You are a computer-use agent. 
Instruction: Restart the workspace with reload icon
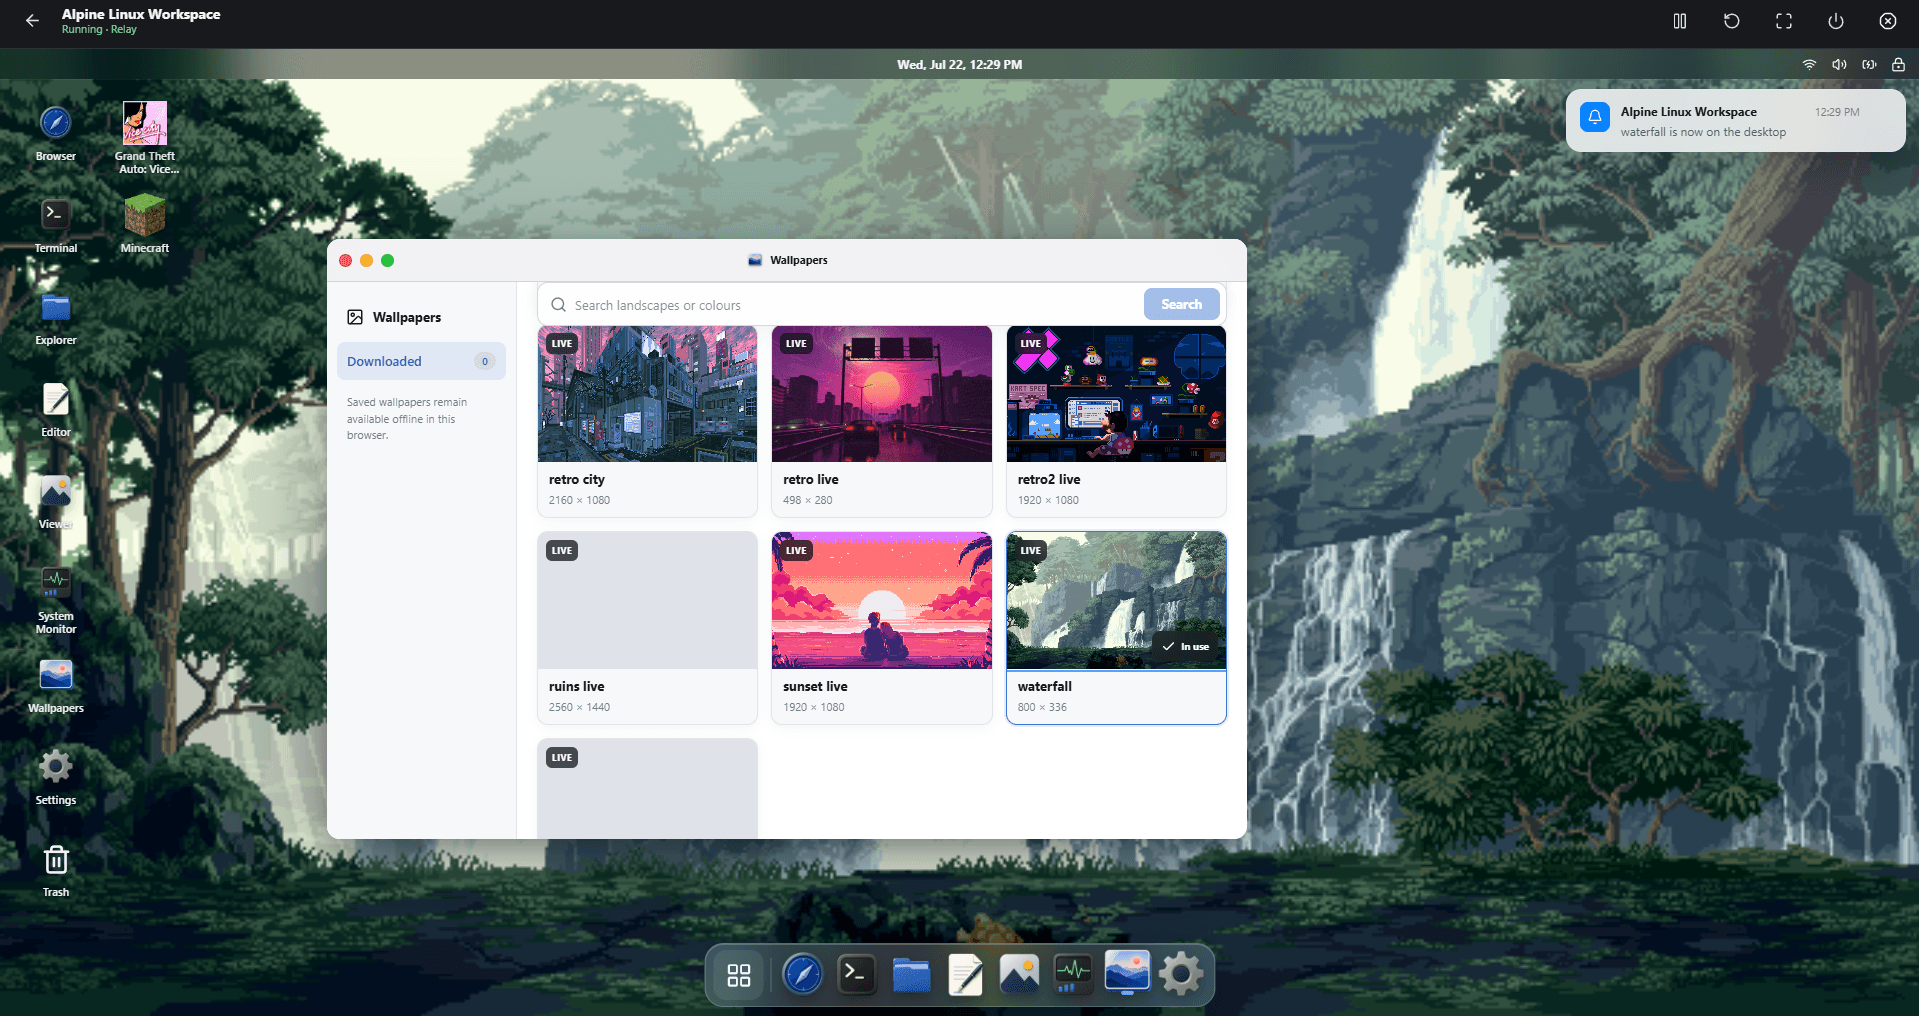[1732, 21]
